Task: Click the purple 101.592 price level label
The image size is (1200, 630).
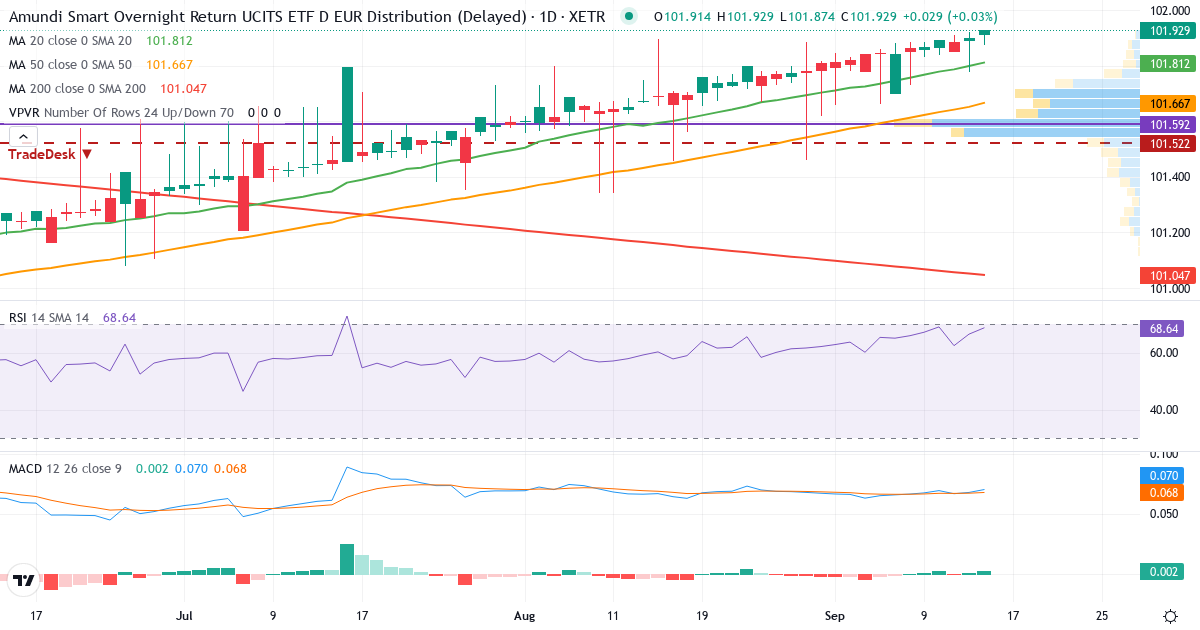Action: [x=1169, y=125]
